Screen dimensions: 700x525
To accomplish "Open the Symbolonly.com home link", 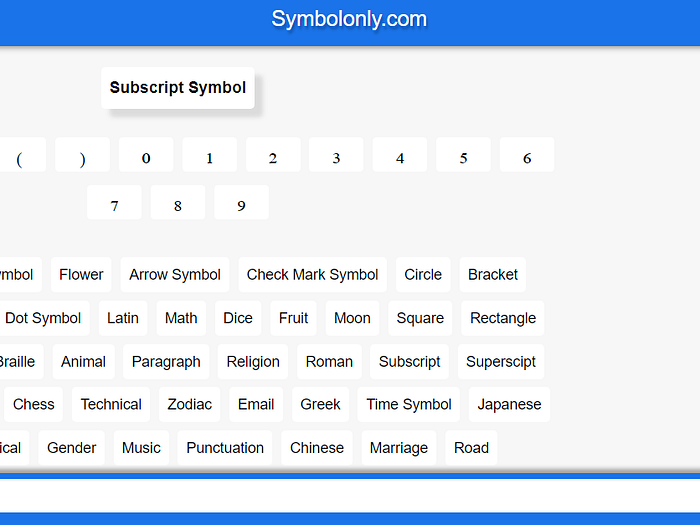I will pyautogui.click(x=349, y=19).
